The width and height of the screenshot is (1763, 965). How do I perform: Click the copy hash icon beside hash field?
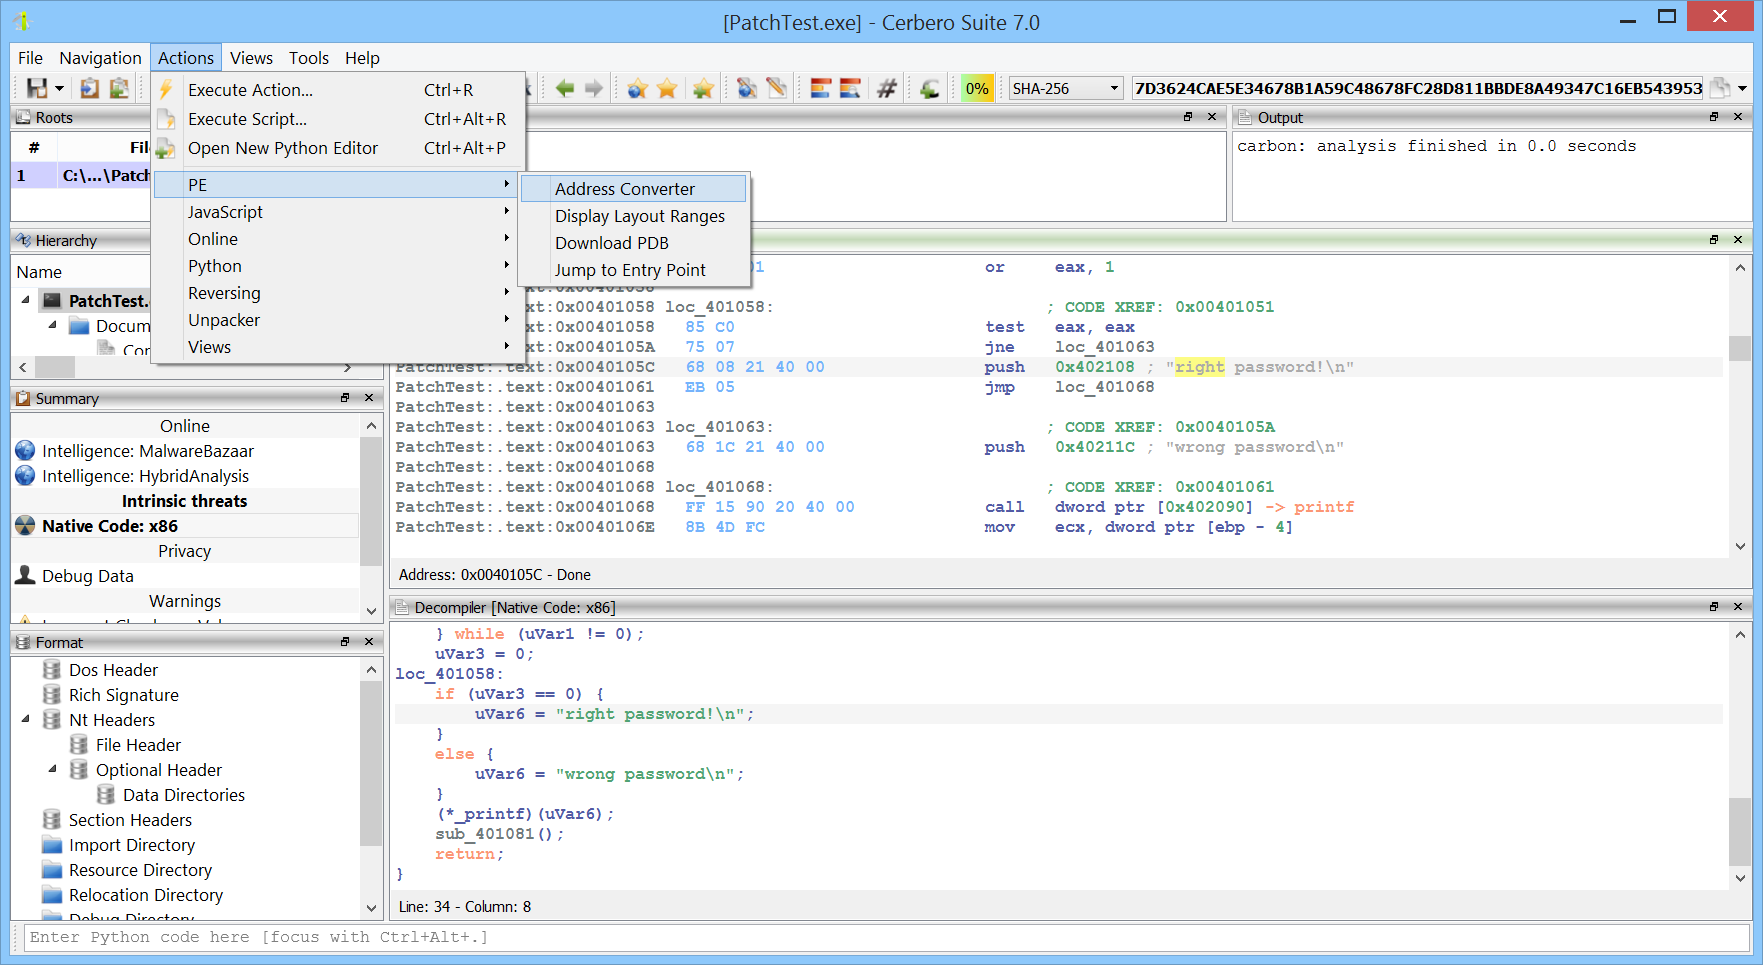pos(1719,89)
